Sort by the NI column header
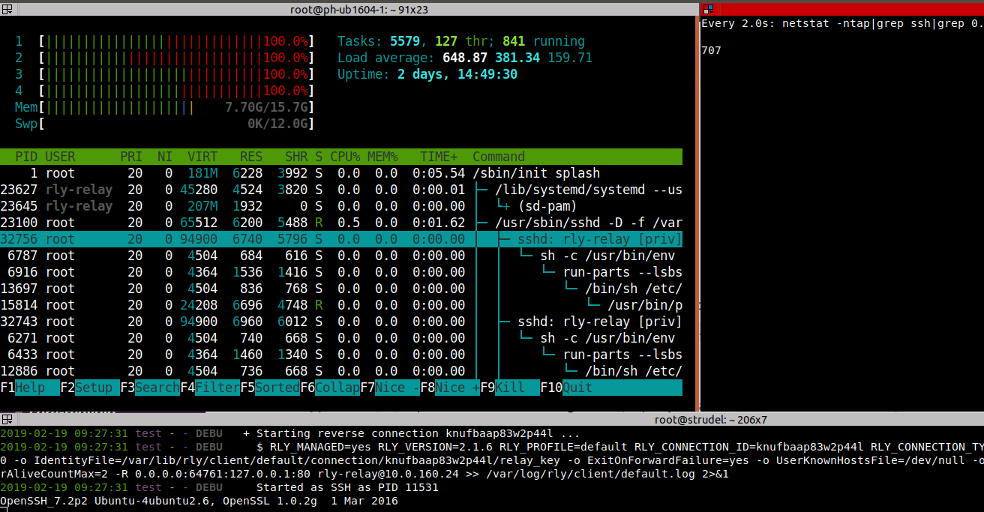The width and height of the screenshot is (984, 512). pos(164,156)
